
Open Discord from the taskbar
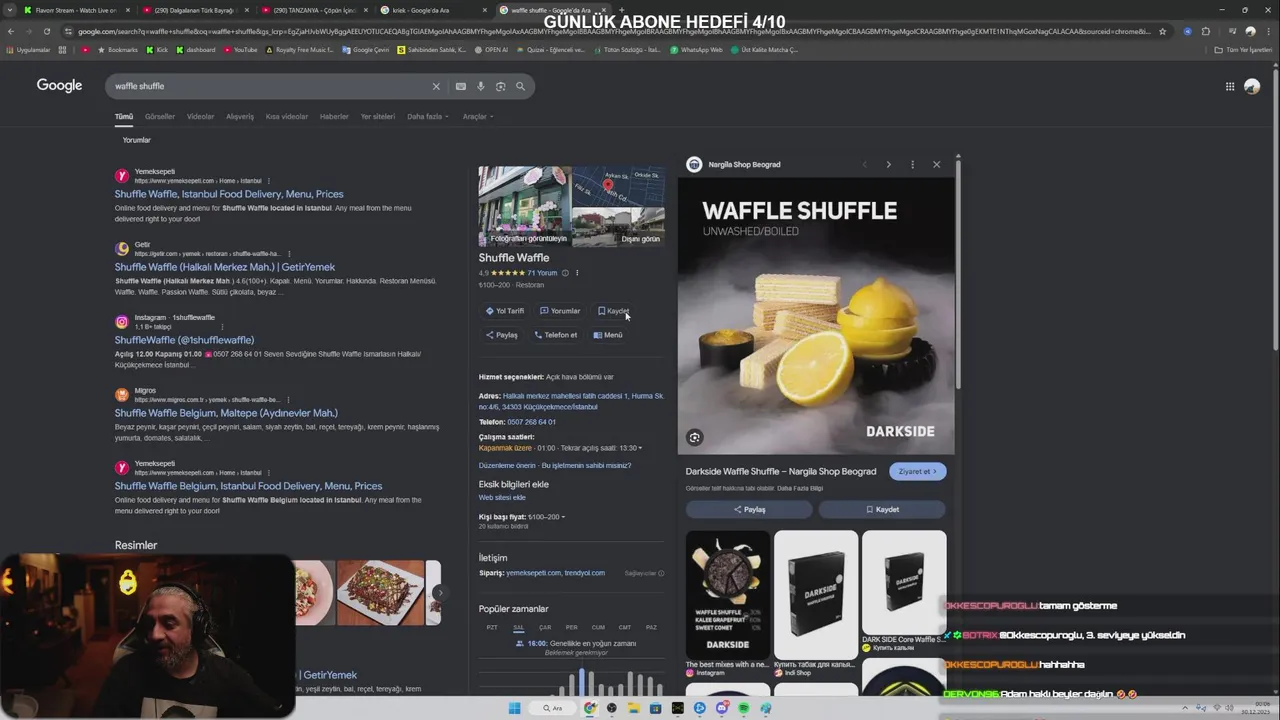(722, 708)
